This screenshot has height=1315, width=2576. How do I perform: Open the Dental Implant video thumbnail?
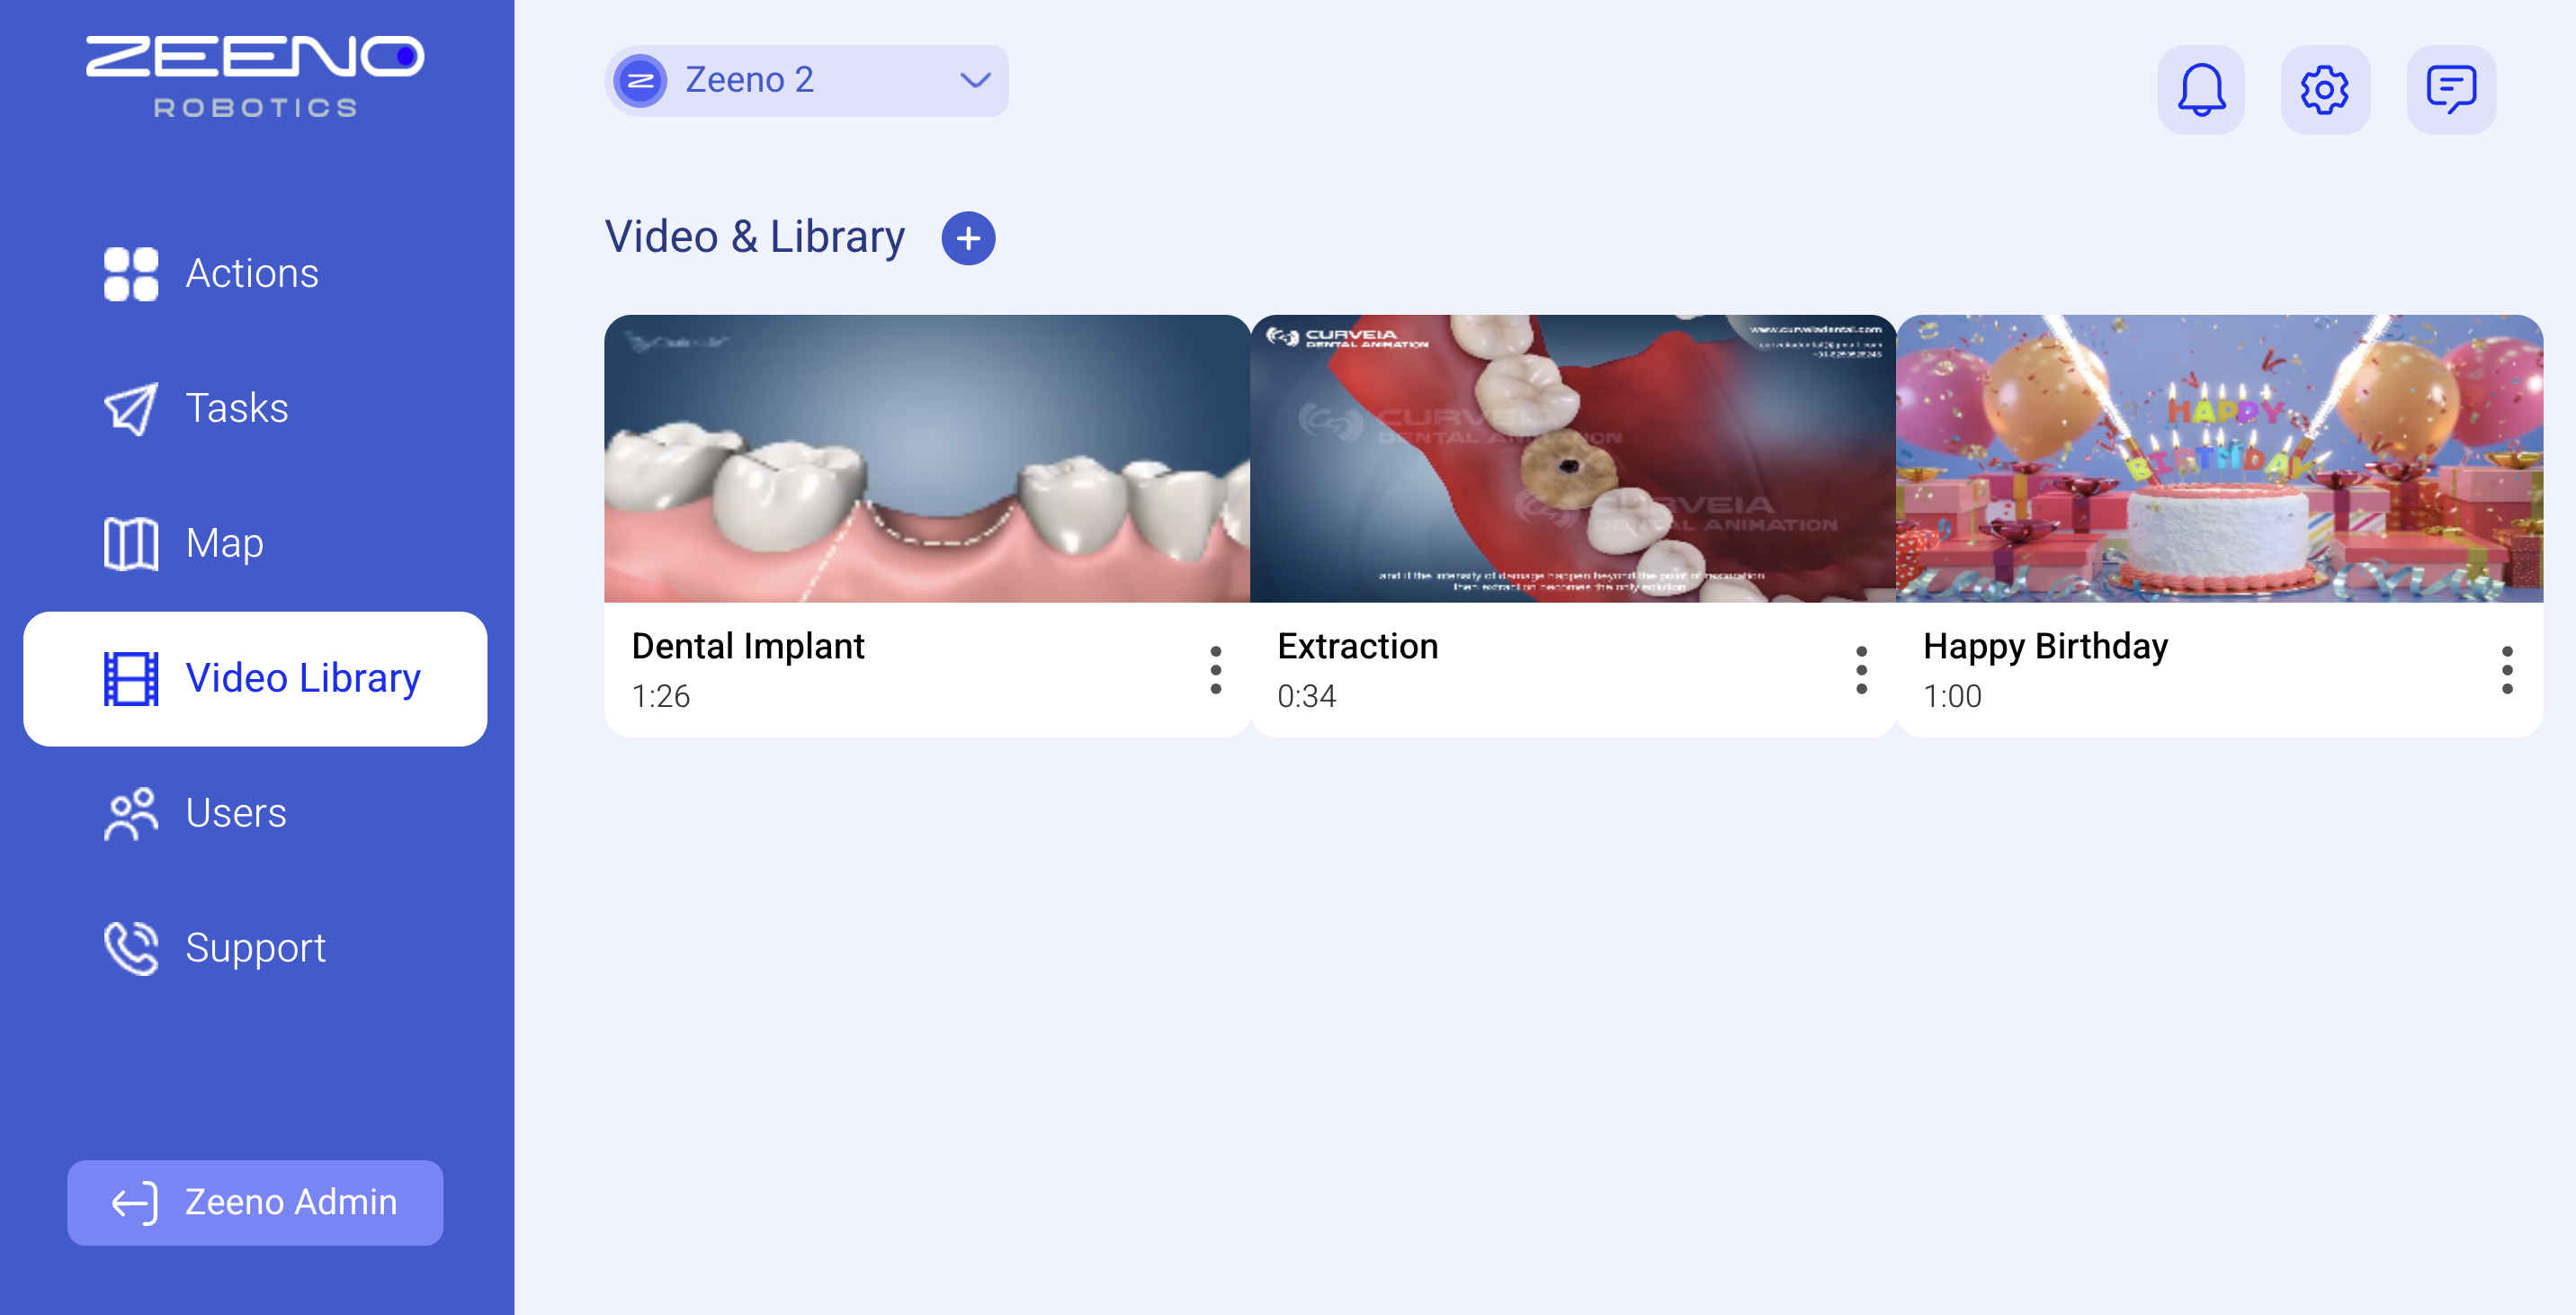click(927, 458)
